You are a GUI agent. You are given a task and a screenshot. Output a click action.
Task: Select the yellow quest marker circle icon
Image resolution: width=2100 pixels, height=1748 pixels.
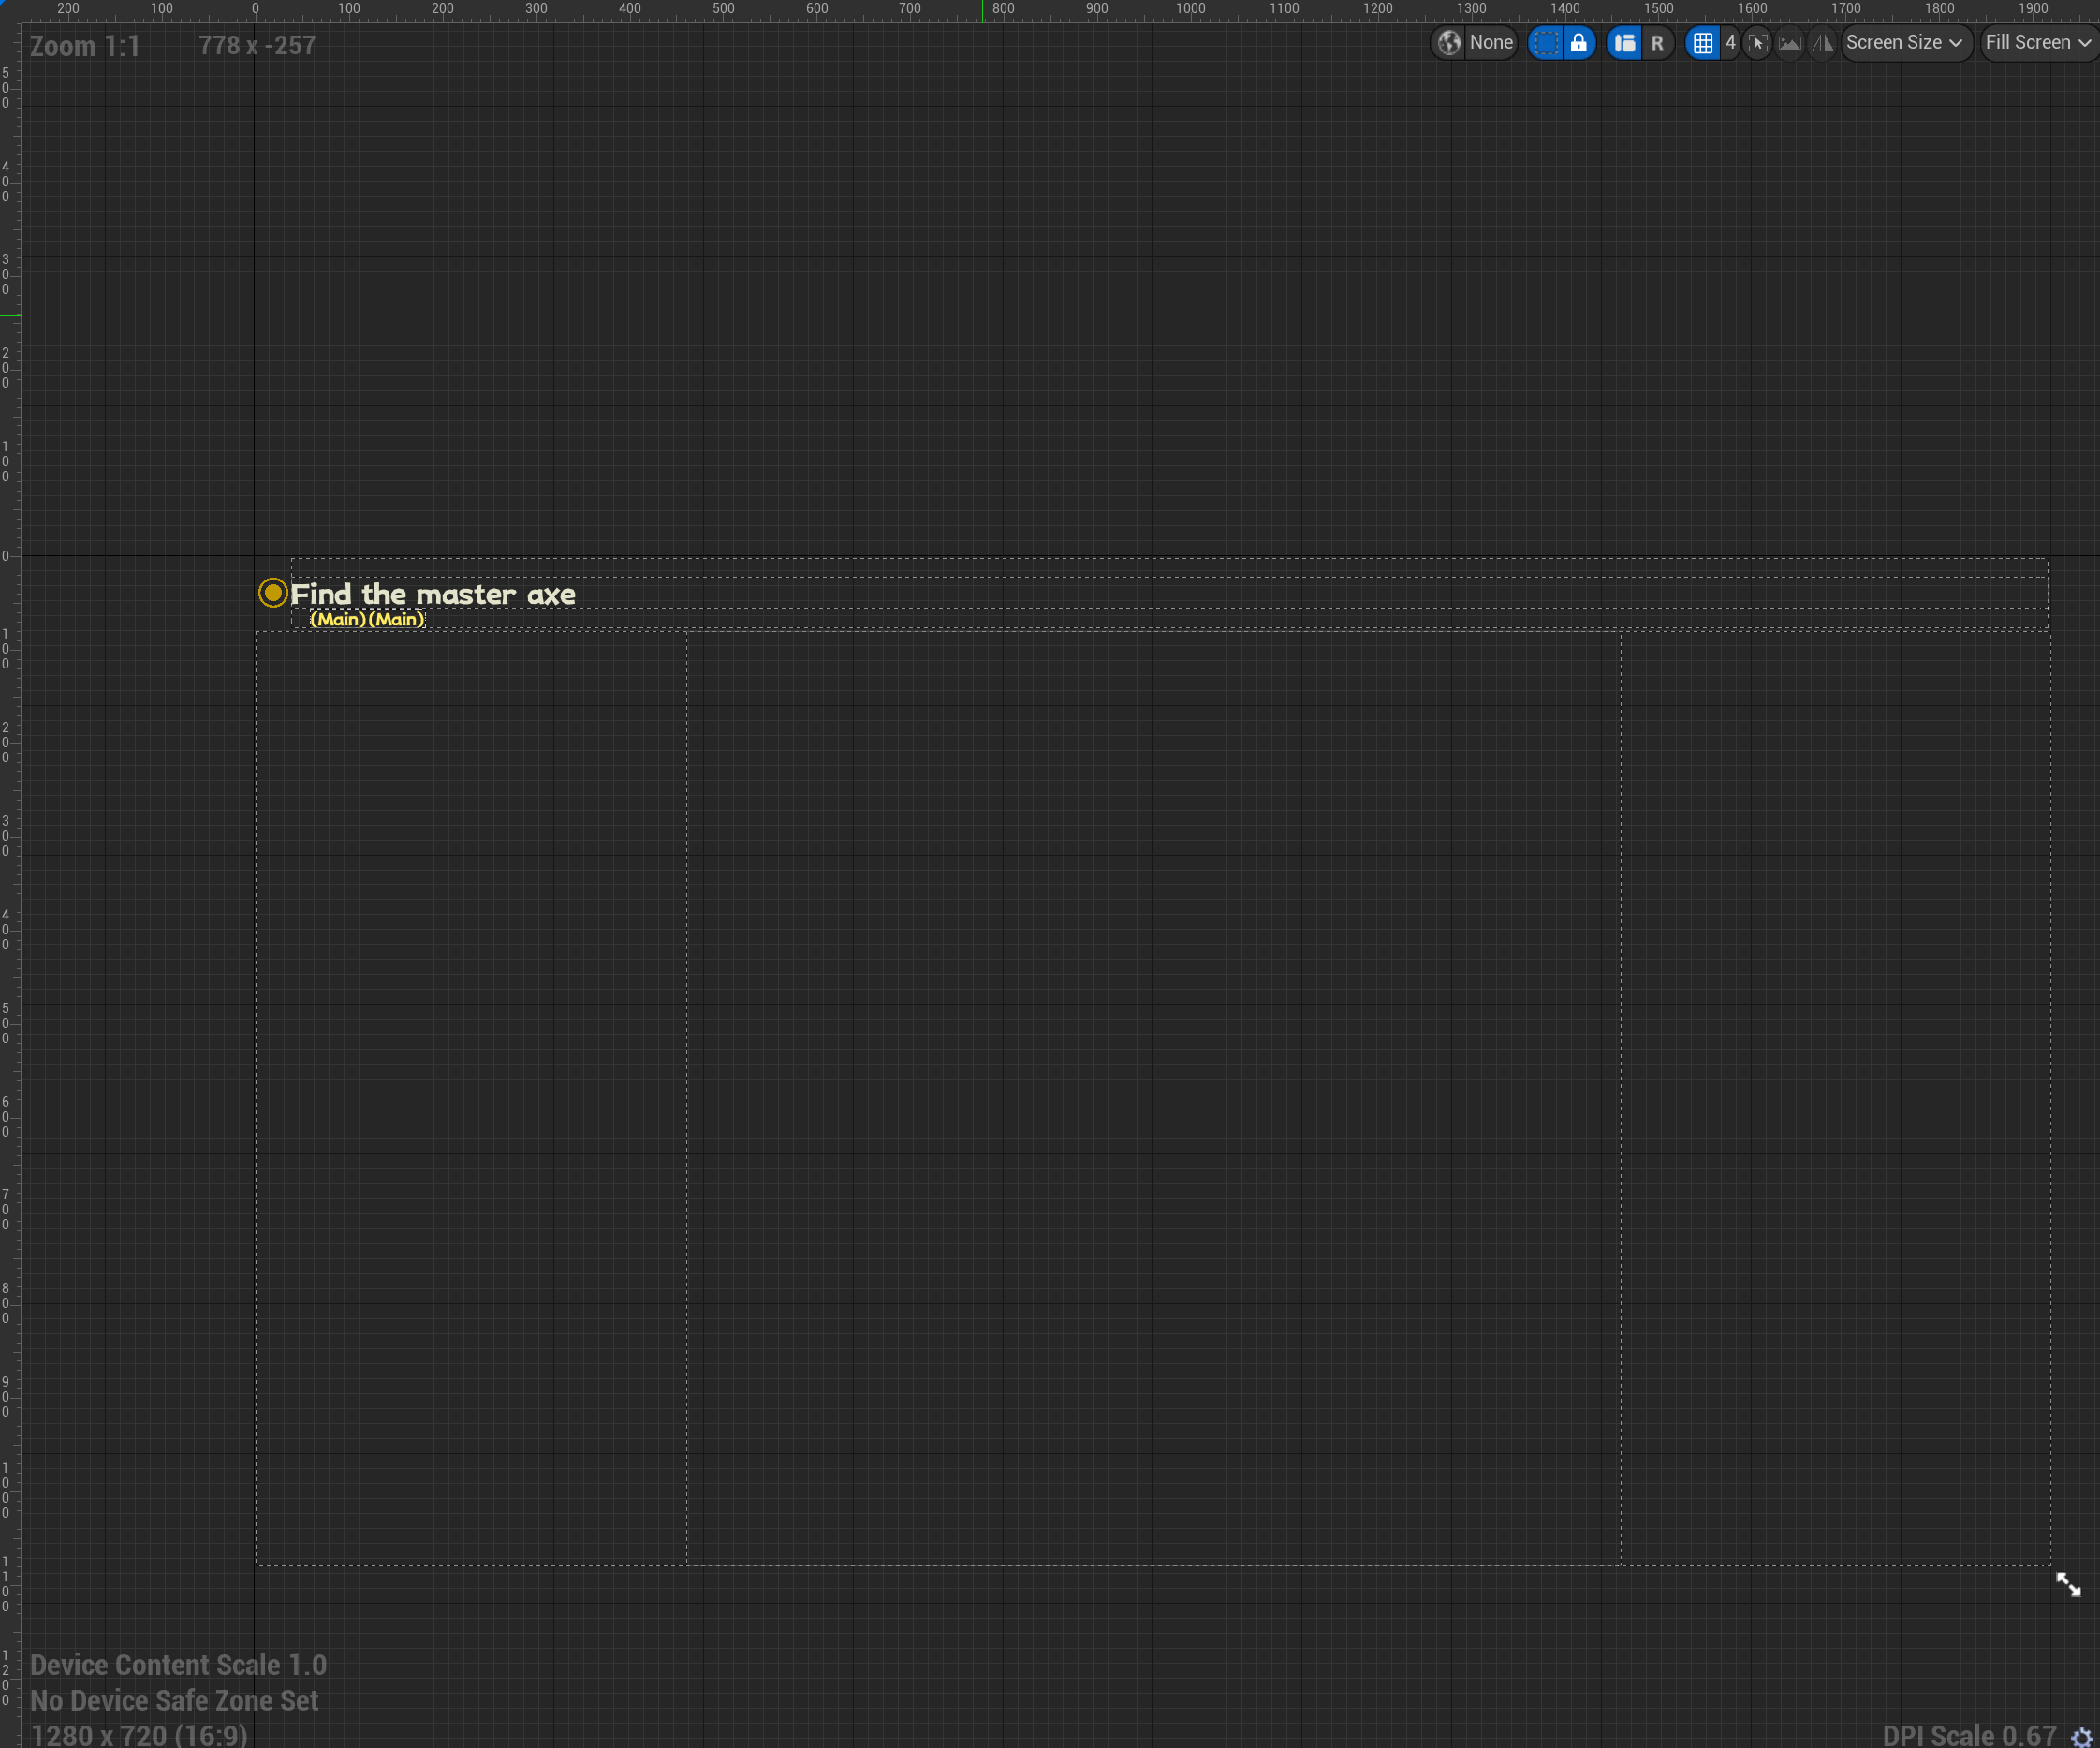(272, 593)
